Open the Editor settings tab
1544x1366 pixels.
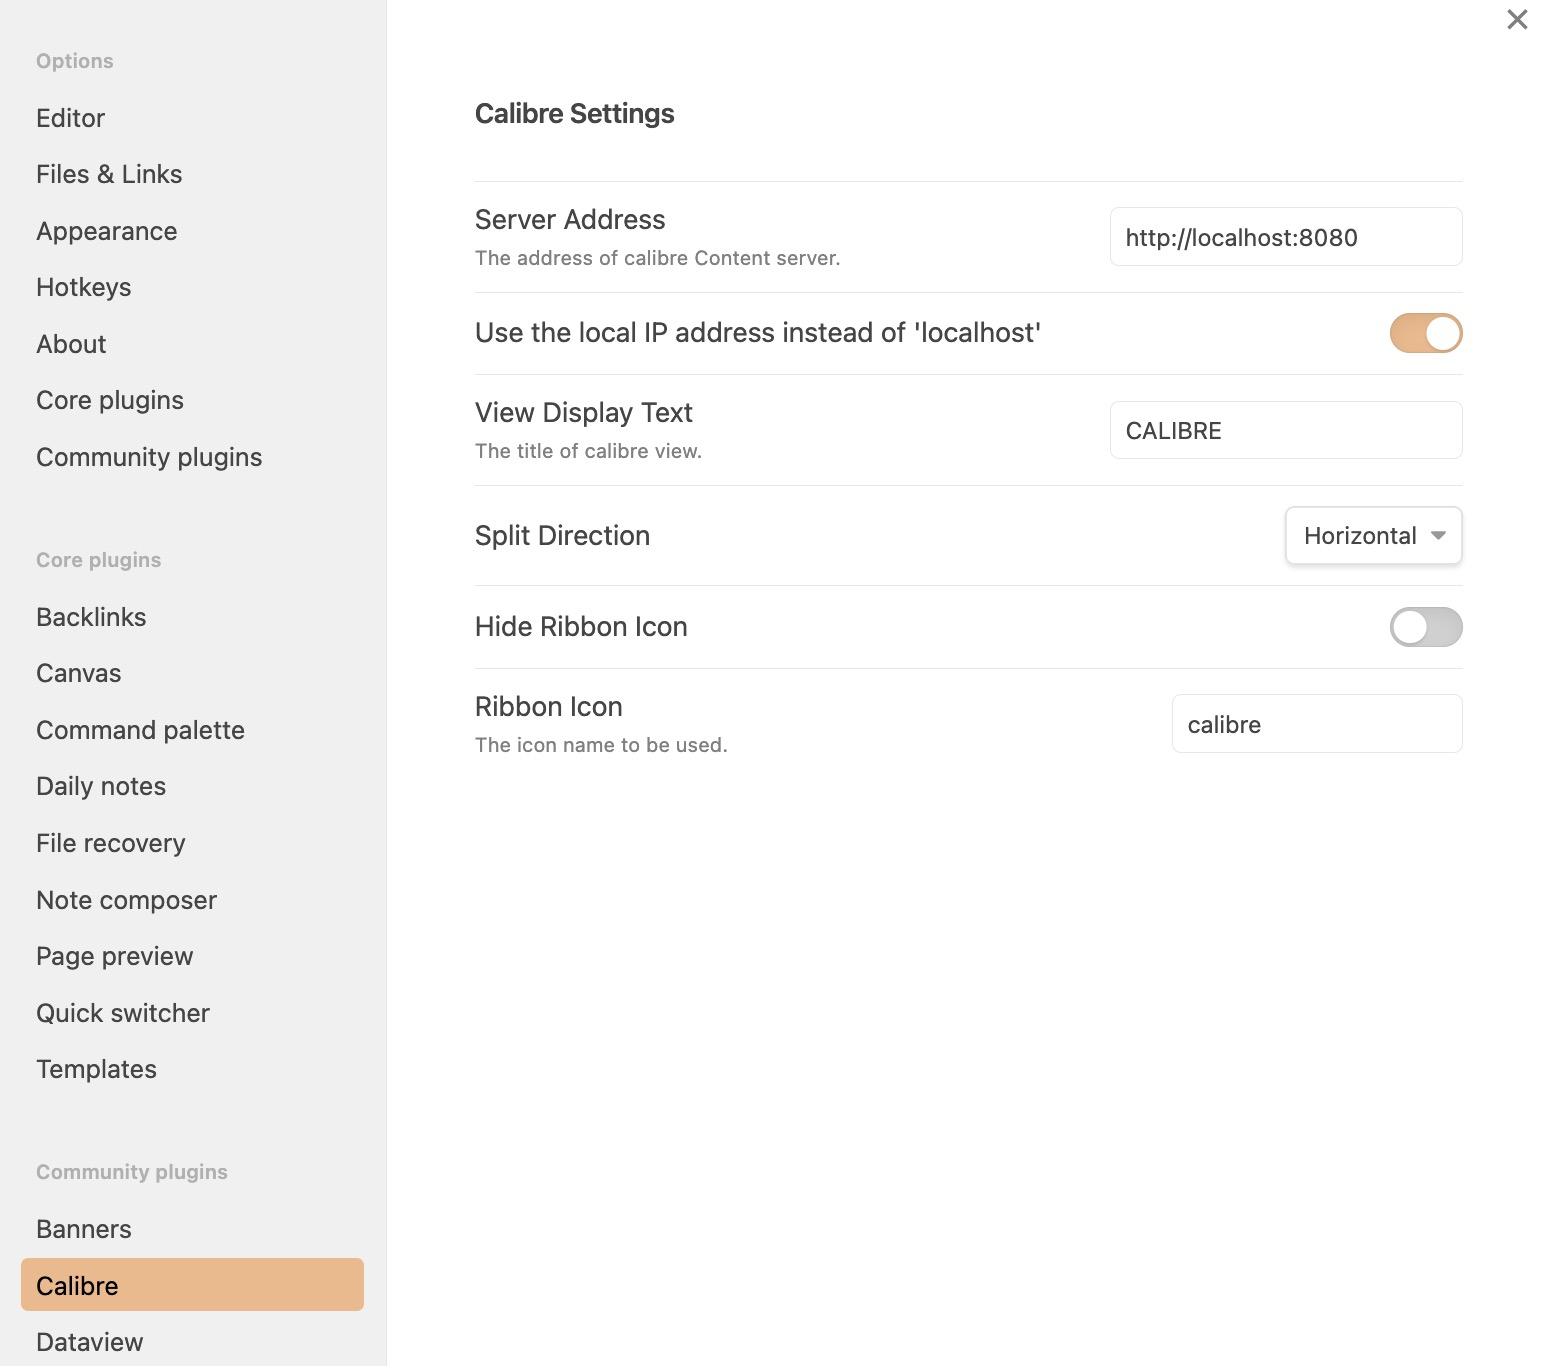coord(70,118)
